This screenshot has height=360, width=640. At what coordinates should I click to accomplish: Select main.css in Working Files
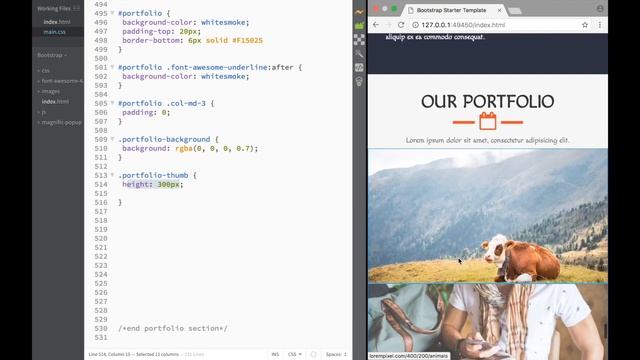pyautogui.click(x=55, y=32)
